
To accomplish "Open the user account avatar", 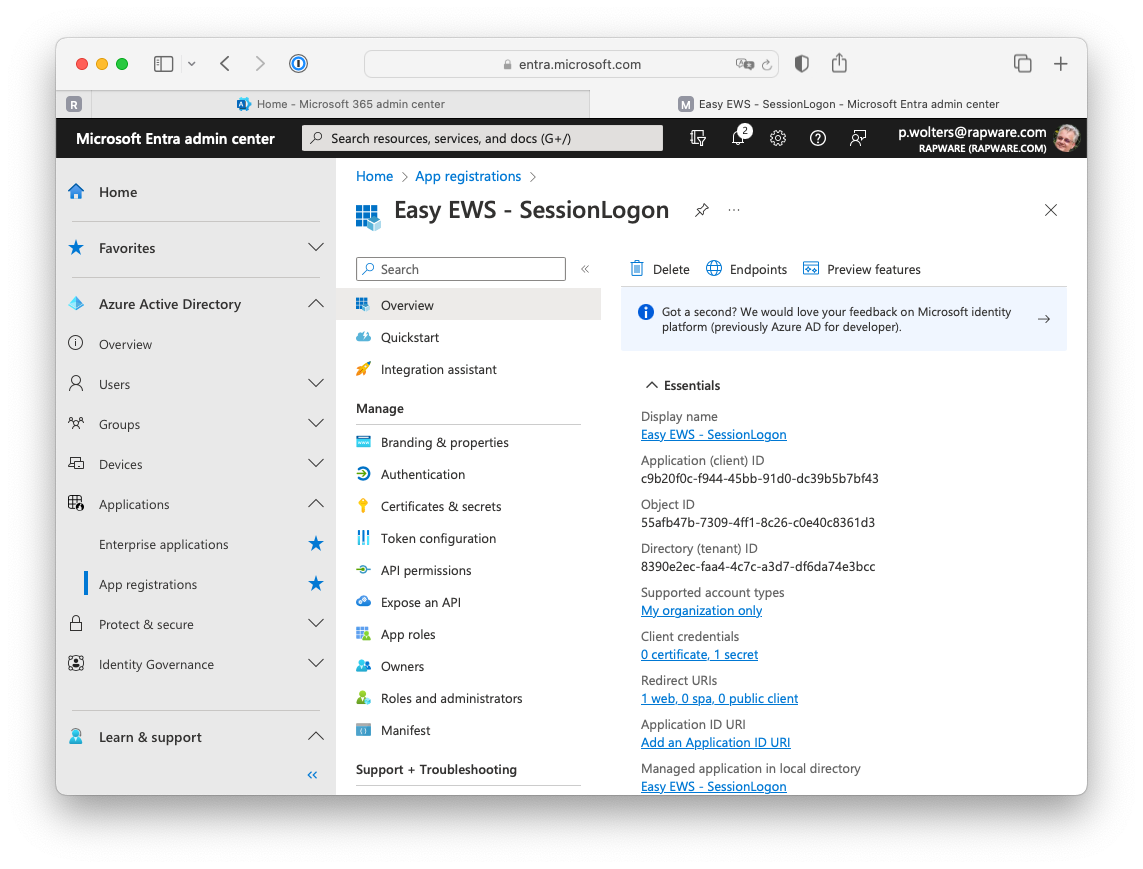I will coord(1067,138).
